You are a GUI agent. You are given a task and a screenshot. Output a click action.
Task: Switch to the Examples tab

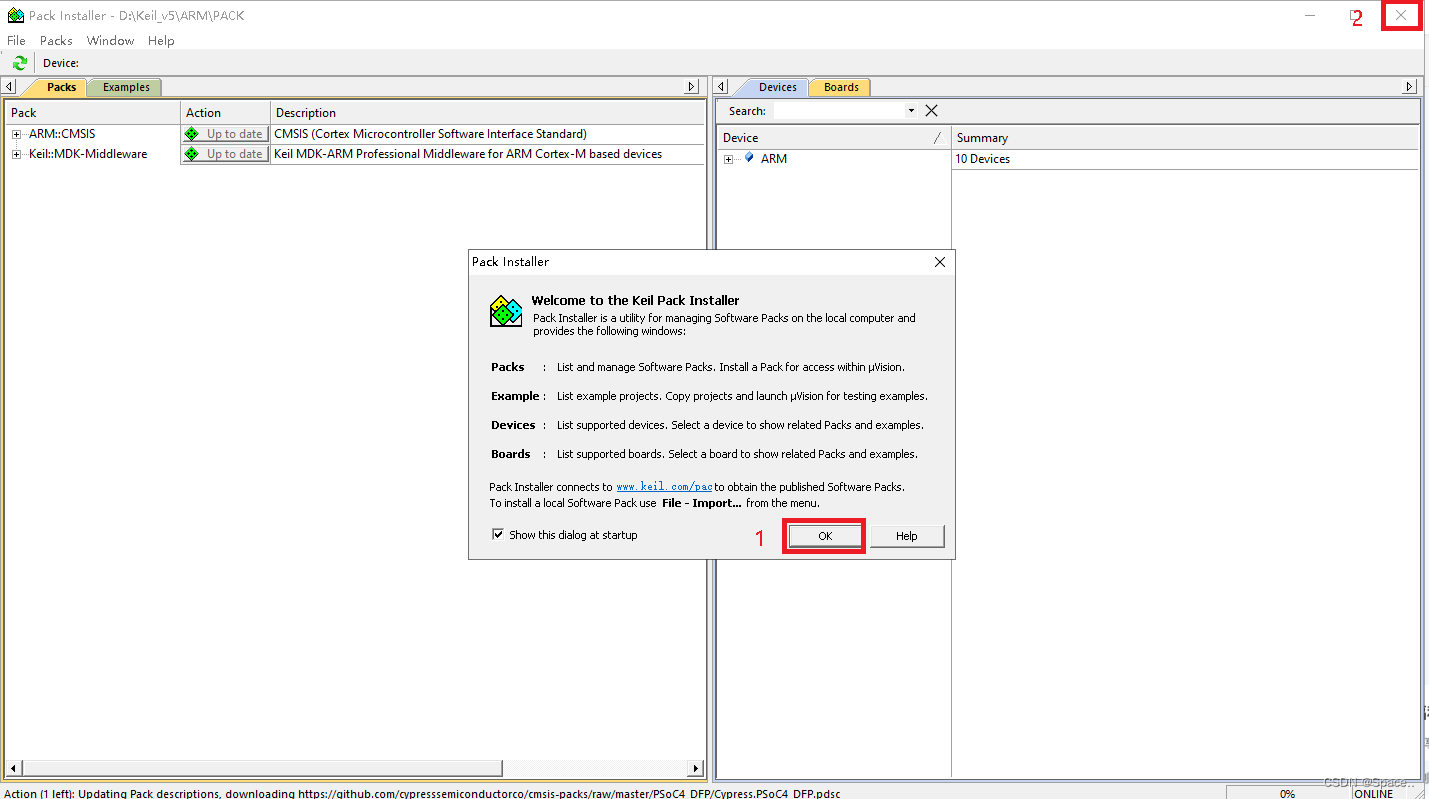point(126,87)
